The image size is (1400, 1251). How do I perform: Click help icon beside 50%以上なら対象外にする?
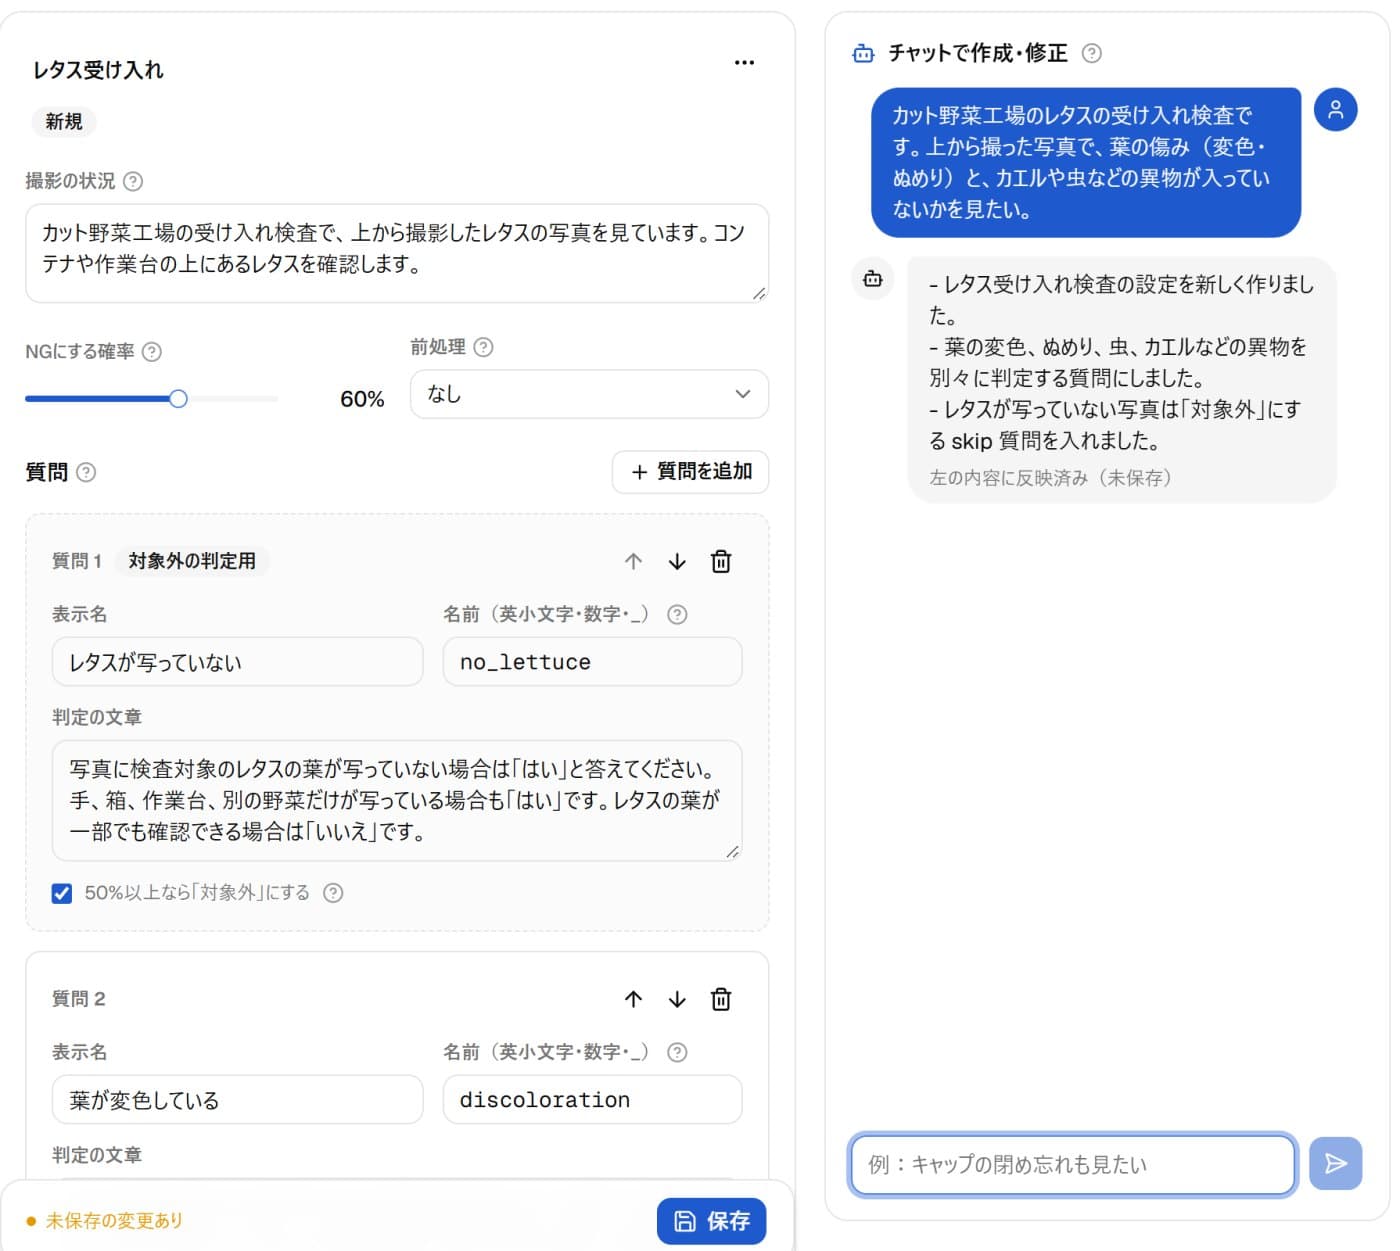[333, 893]
